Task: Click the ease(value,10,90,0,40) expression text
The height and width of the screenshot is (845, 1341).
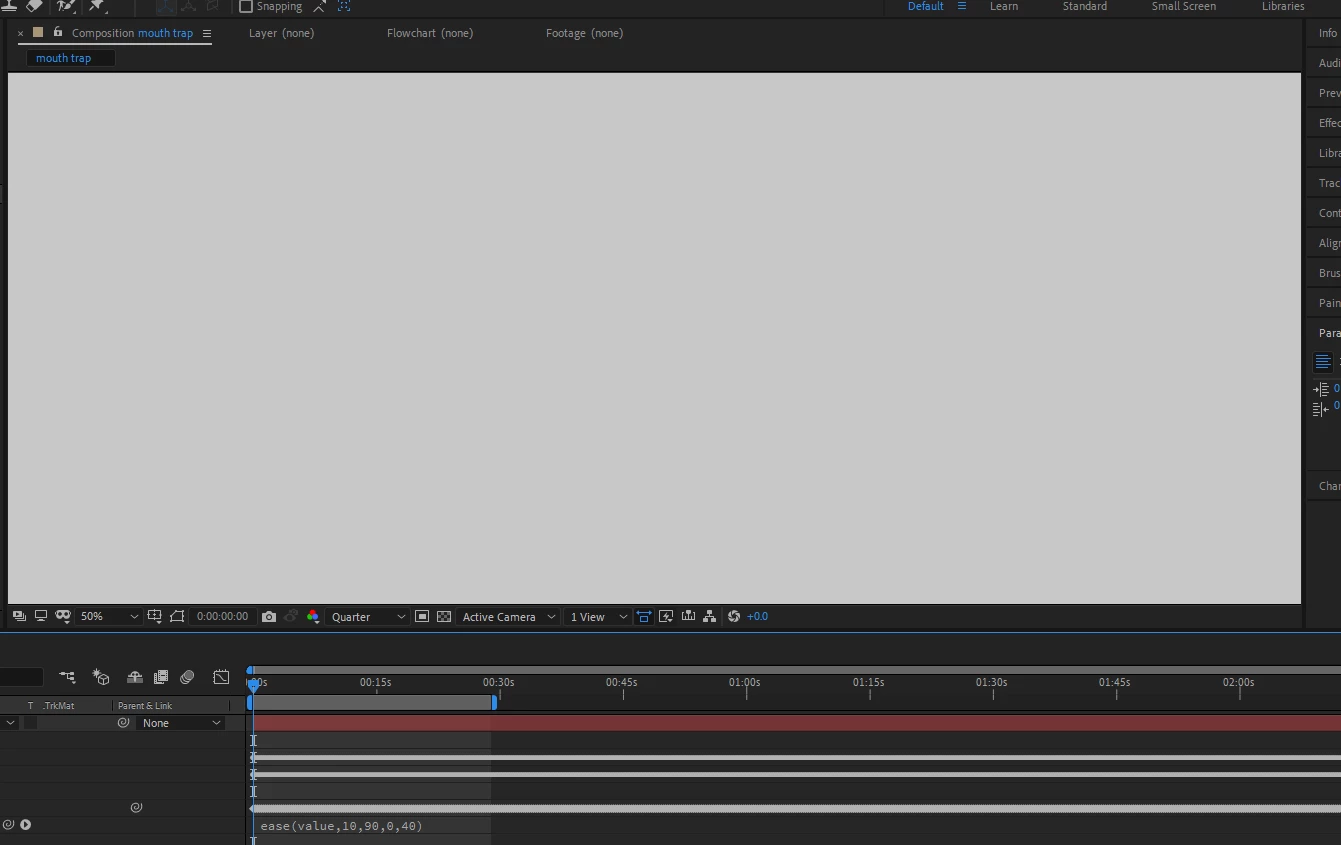Action: (x=342, y=826)
